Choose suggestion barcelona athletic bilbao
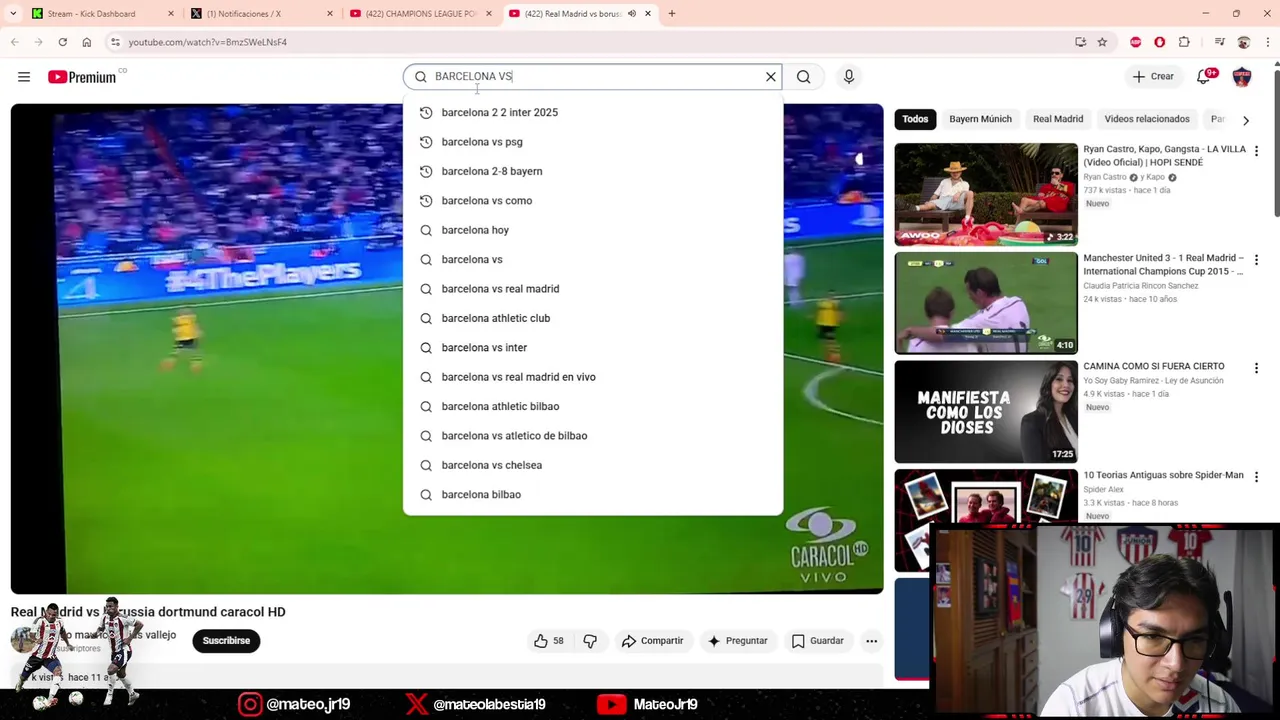Viewport: 1280px width, 720px height. [x=593, y=406]
